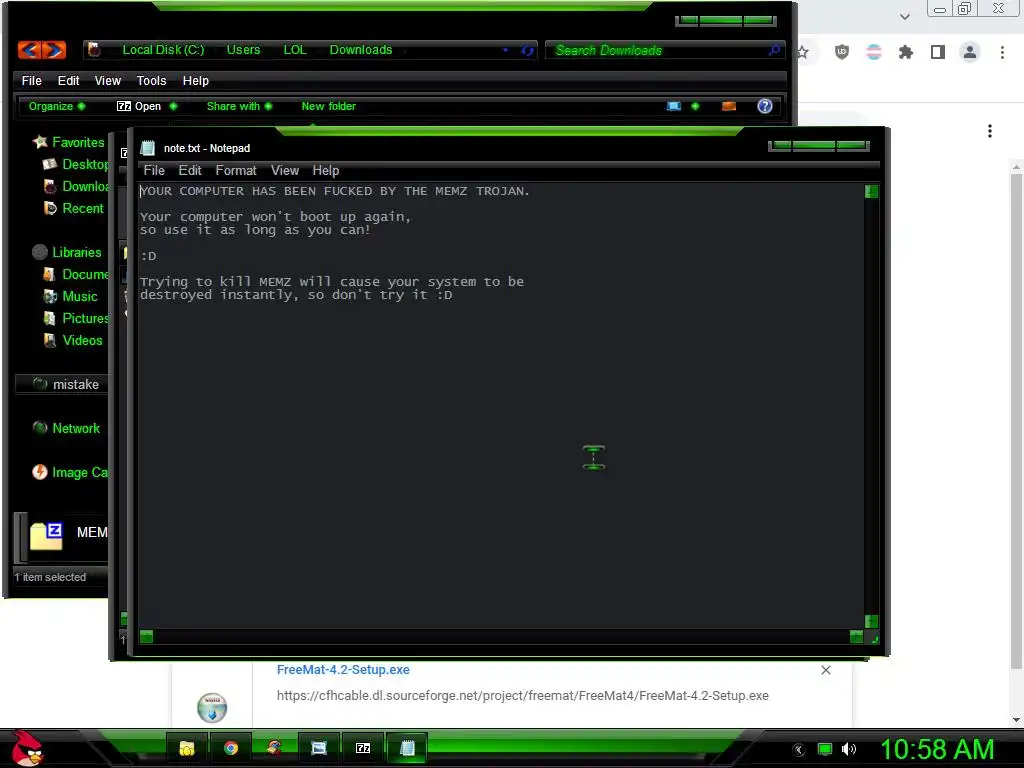Screen dimensions: 1024x768
Task: Remove FreeMat download with X button
Action: (x=825, y=670)
